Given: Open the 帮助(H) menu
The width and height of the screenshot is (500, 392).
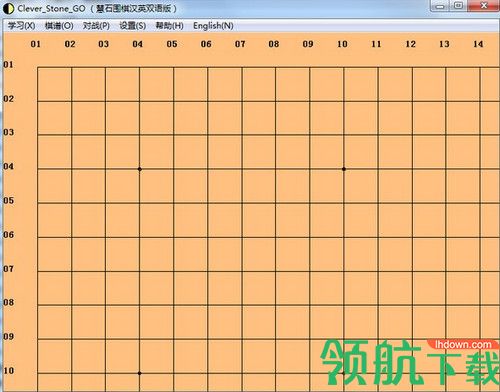Looking at the screenshot, I should coord(169,26).
